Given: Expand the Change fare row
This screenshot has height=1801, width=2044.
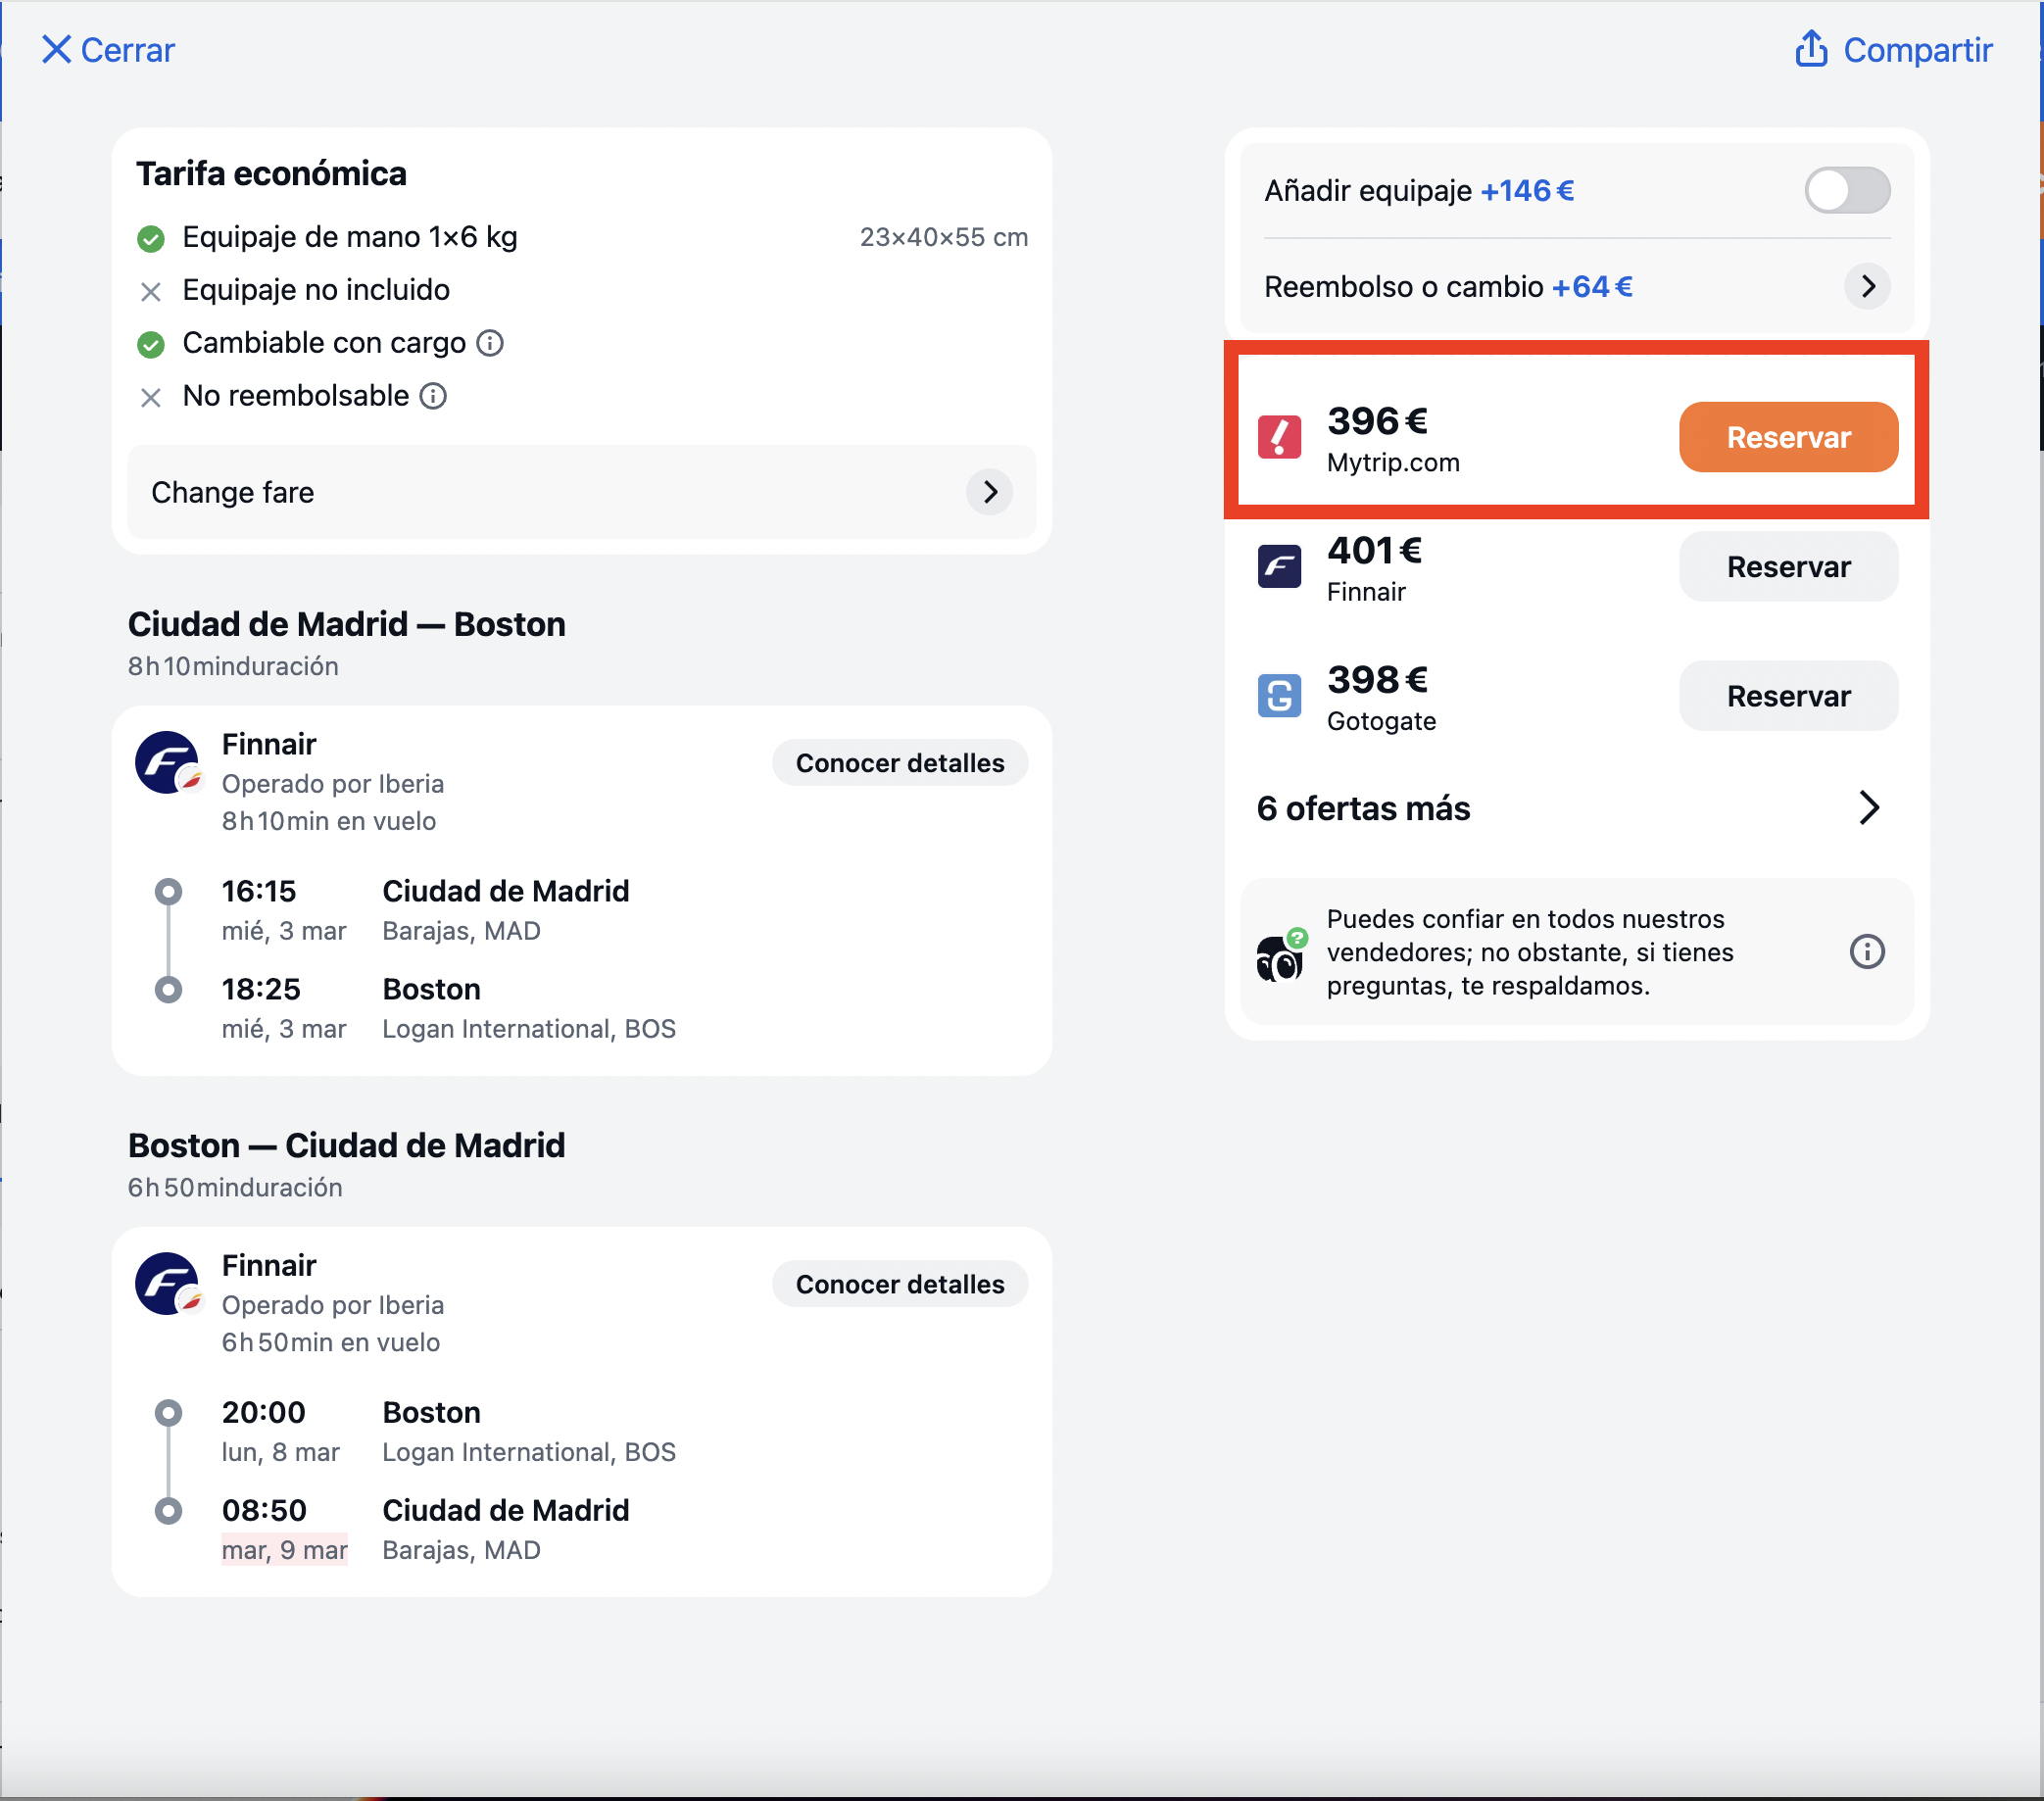Looking at the screenshot, I should click(x=581, y=492).
